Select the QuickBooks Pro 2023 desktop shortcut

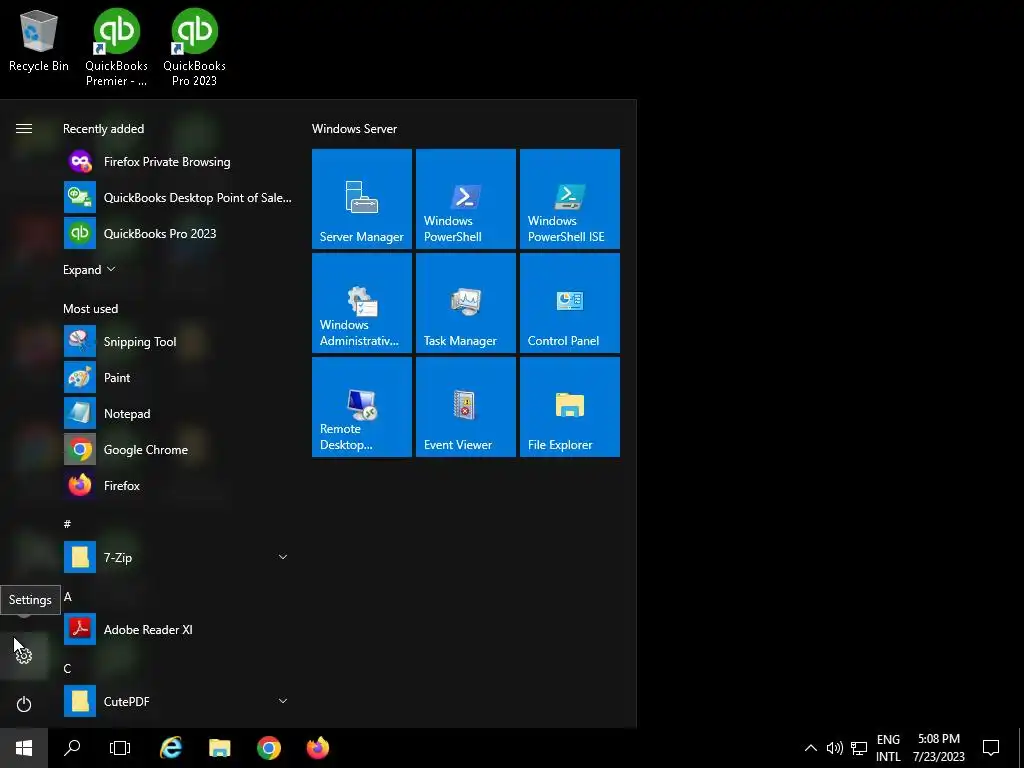(195, 48)
